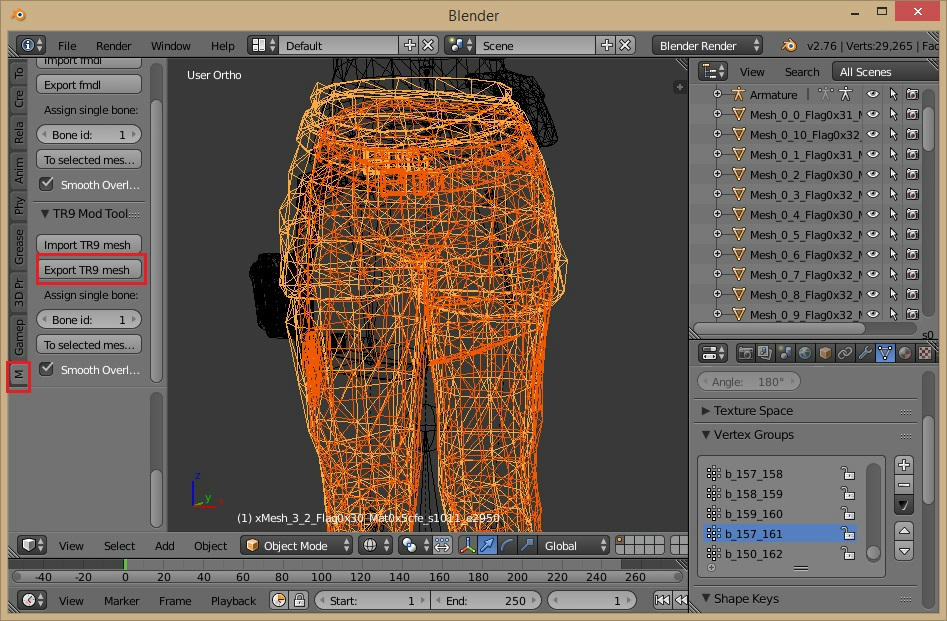Toggle the lock on vertex group b_157_161
The height and width of the screenshot is (621, 947).
click(847, 534)
